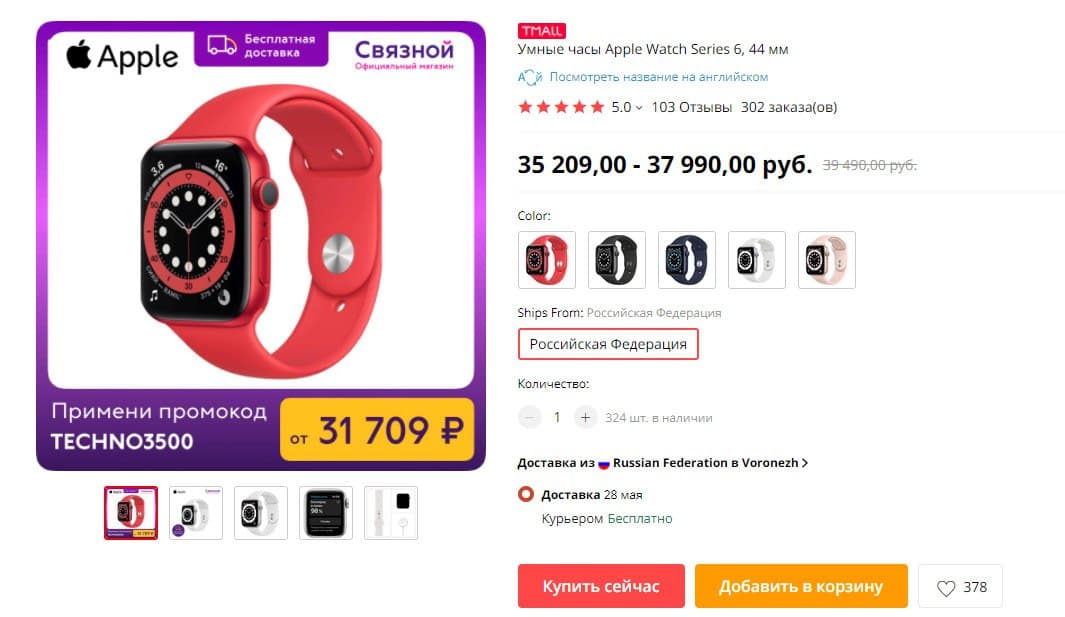Choose the red watch color swatch

point(547,260)
